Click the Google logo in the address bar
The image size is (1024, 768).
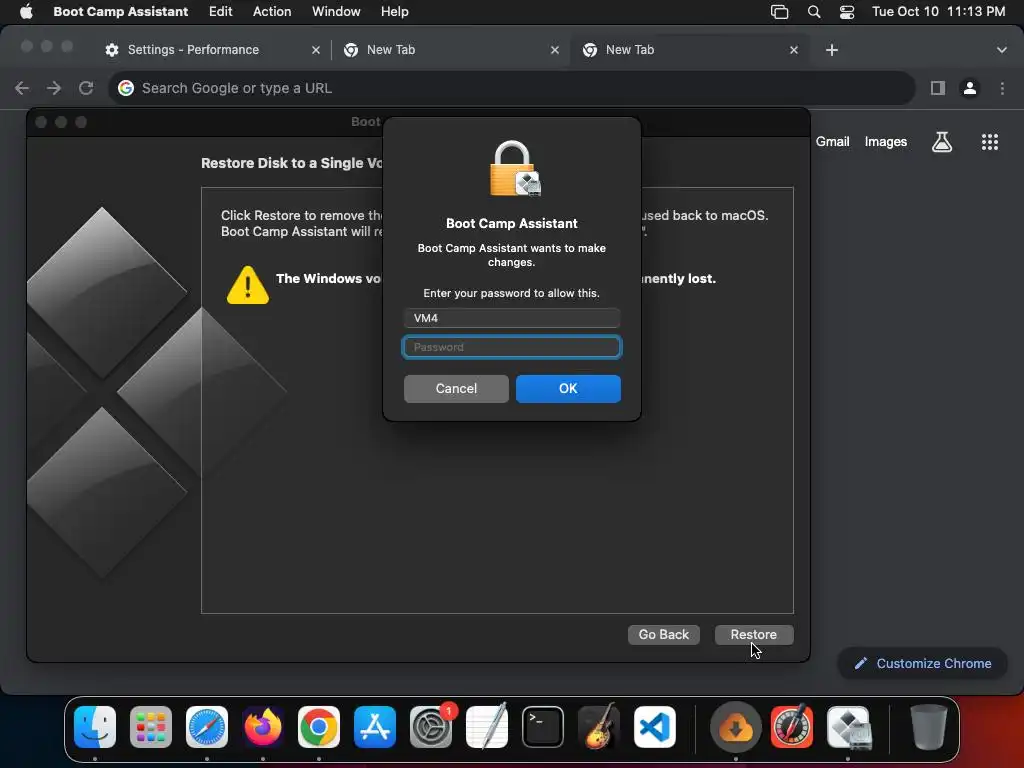coord(126,88)
